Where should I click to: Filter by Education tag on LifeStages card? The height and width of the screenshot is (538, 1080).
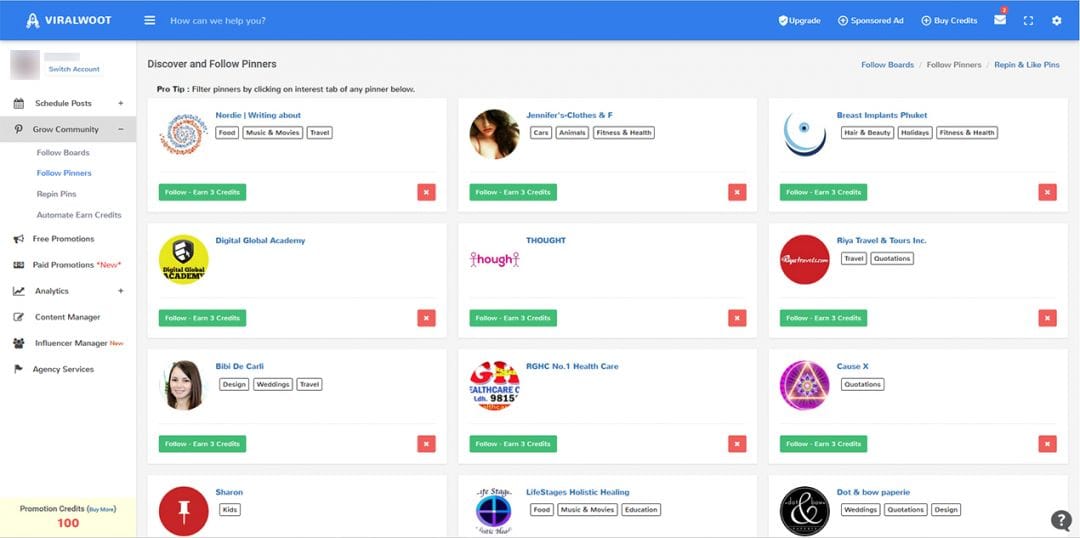pos(641,510)
